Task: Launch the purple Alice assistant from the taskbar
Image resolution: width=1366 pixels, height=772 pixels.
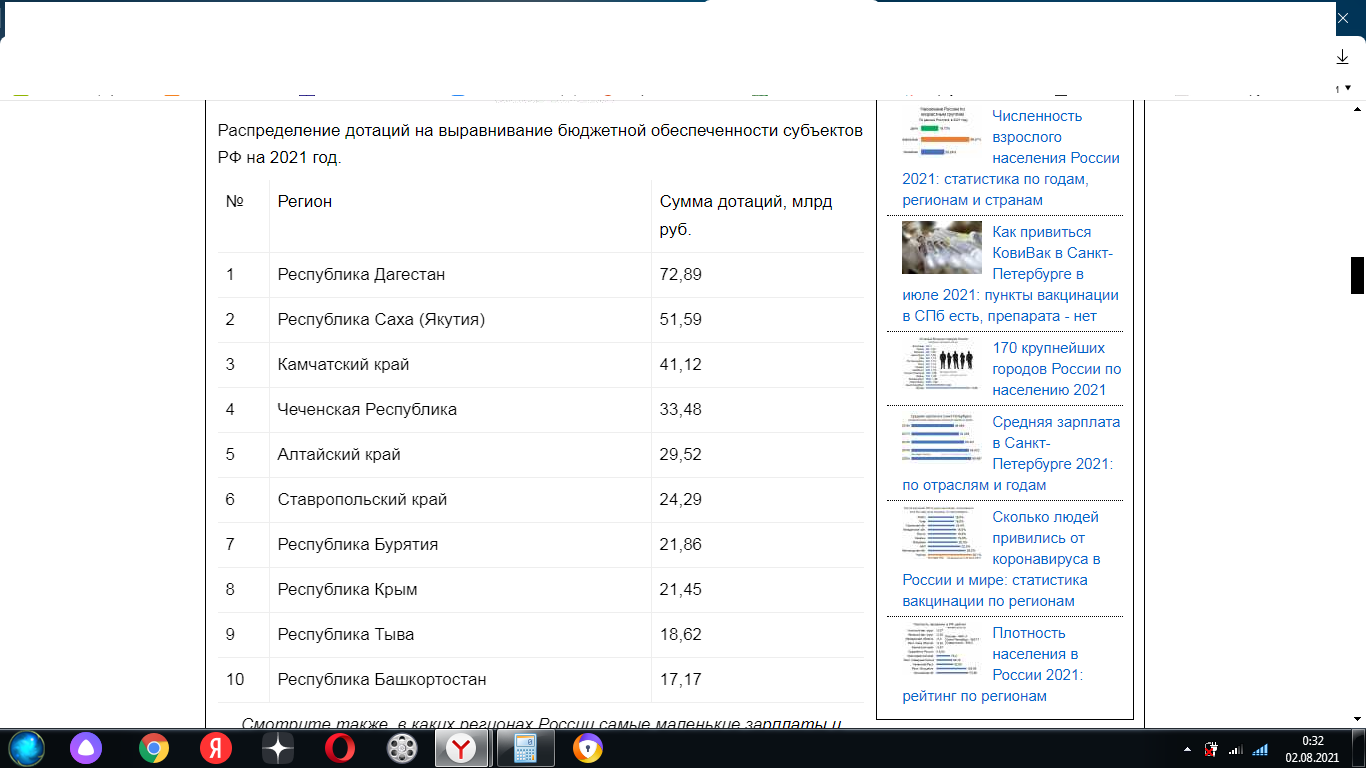Action: (85, 748)
